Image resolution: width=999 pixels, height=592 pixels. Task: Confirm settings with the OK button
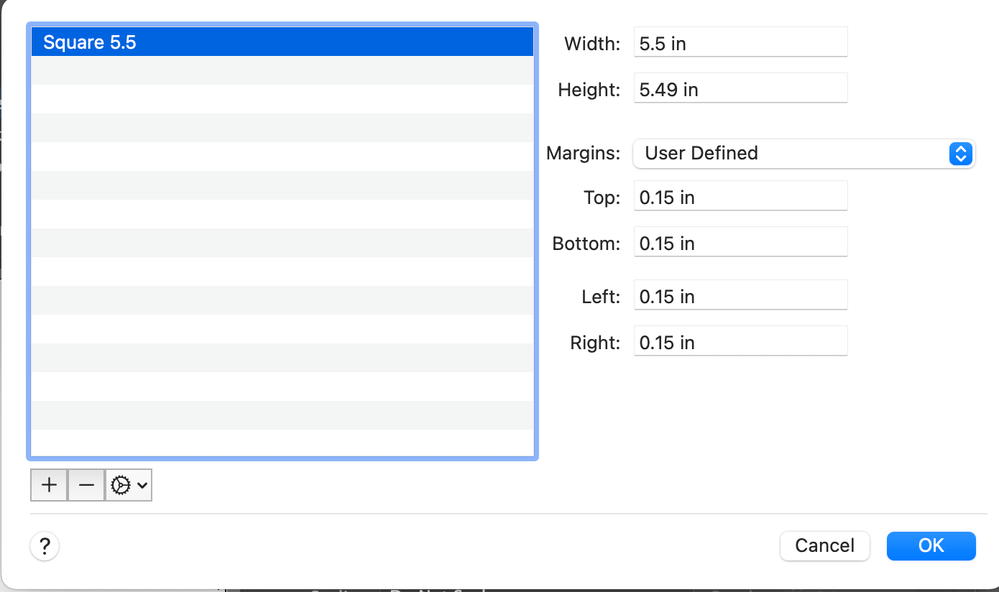tap(930, 545)
